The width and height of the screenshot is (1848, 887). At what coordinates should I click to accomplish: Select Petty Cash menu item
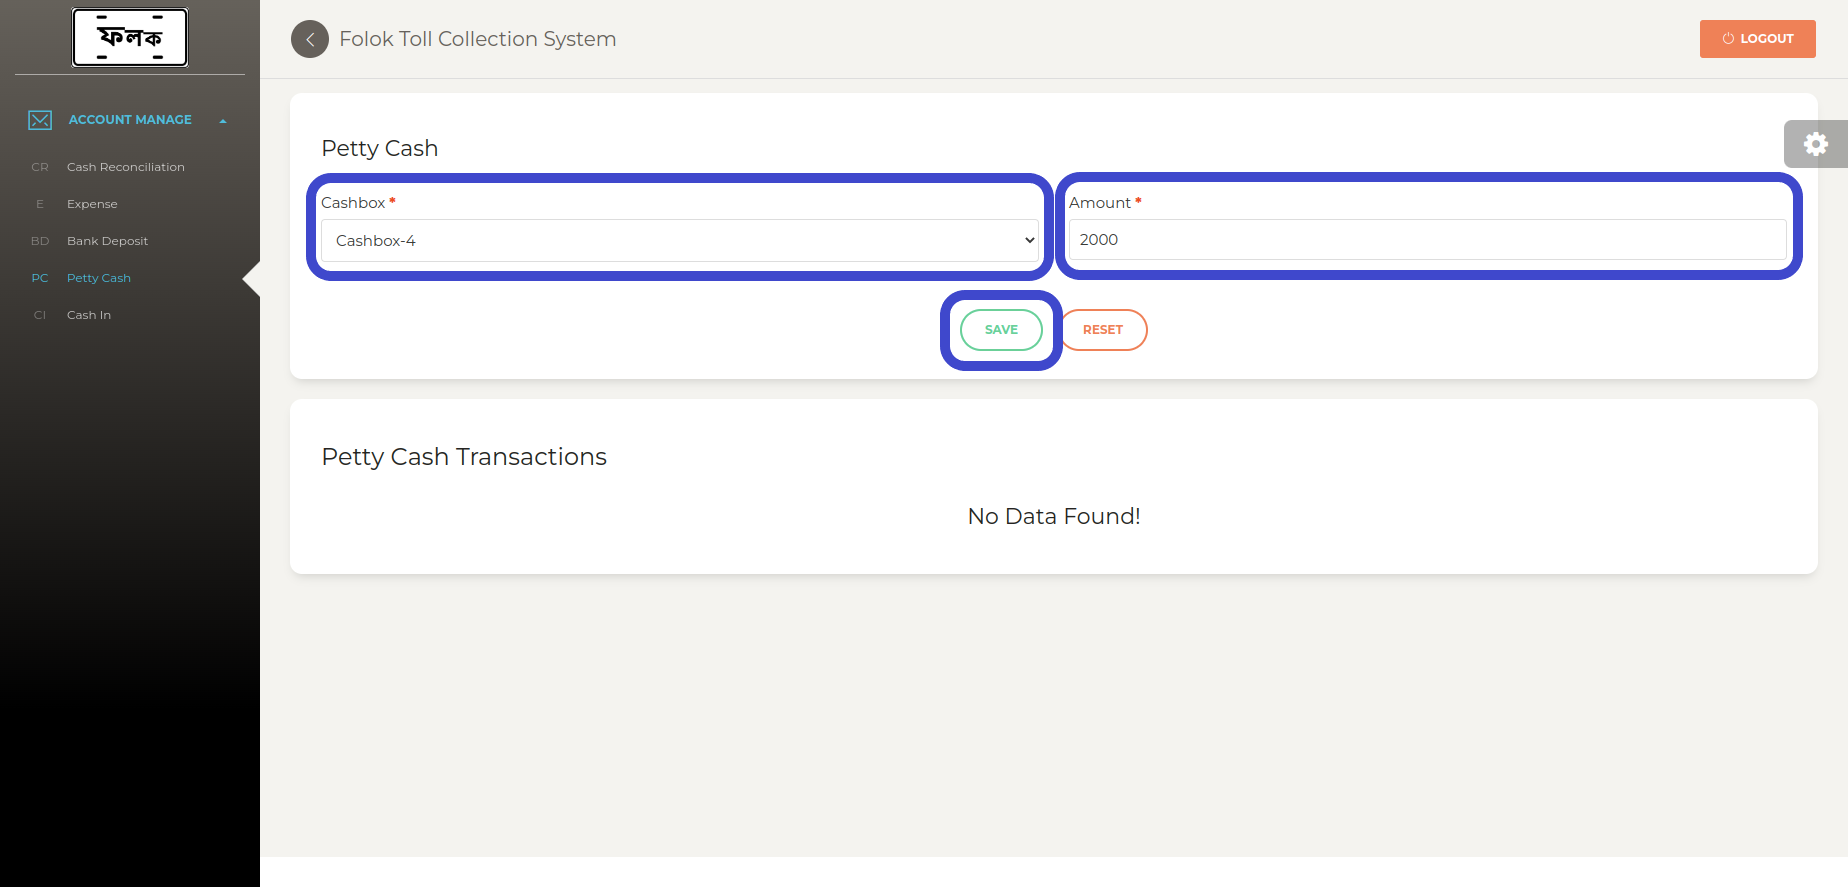99,278
